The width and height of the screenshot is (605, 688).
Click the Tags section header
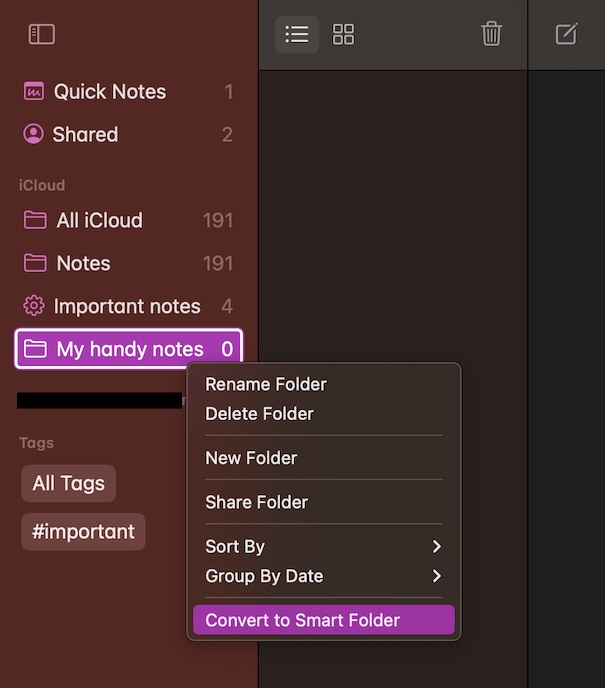point(36,443)
